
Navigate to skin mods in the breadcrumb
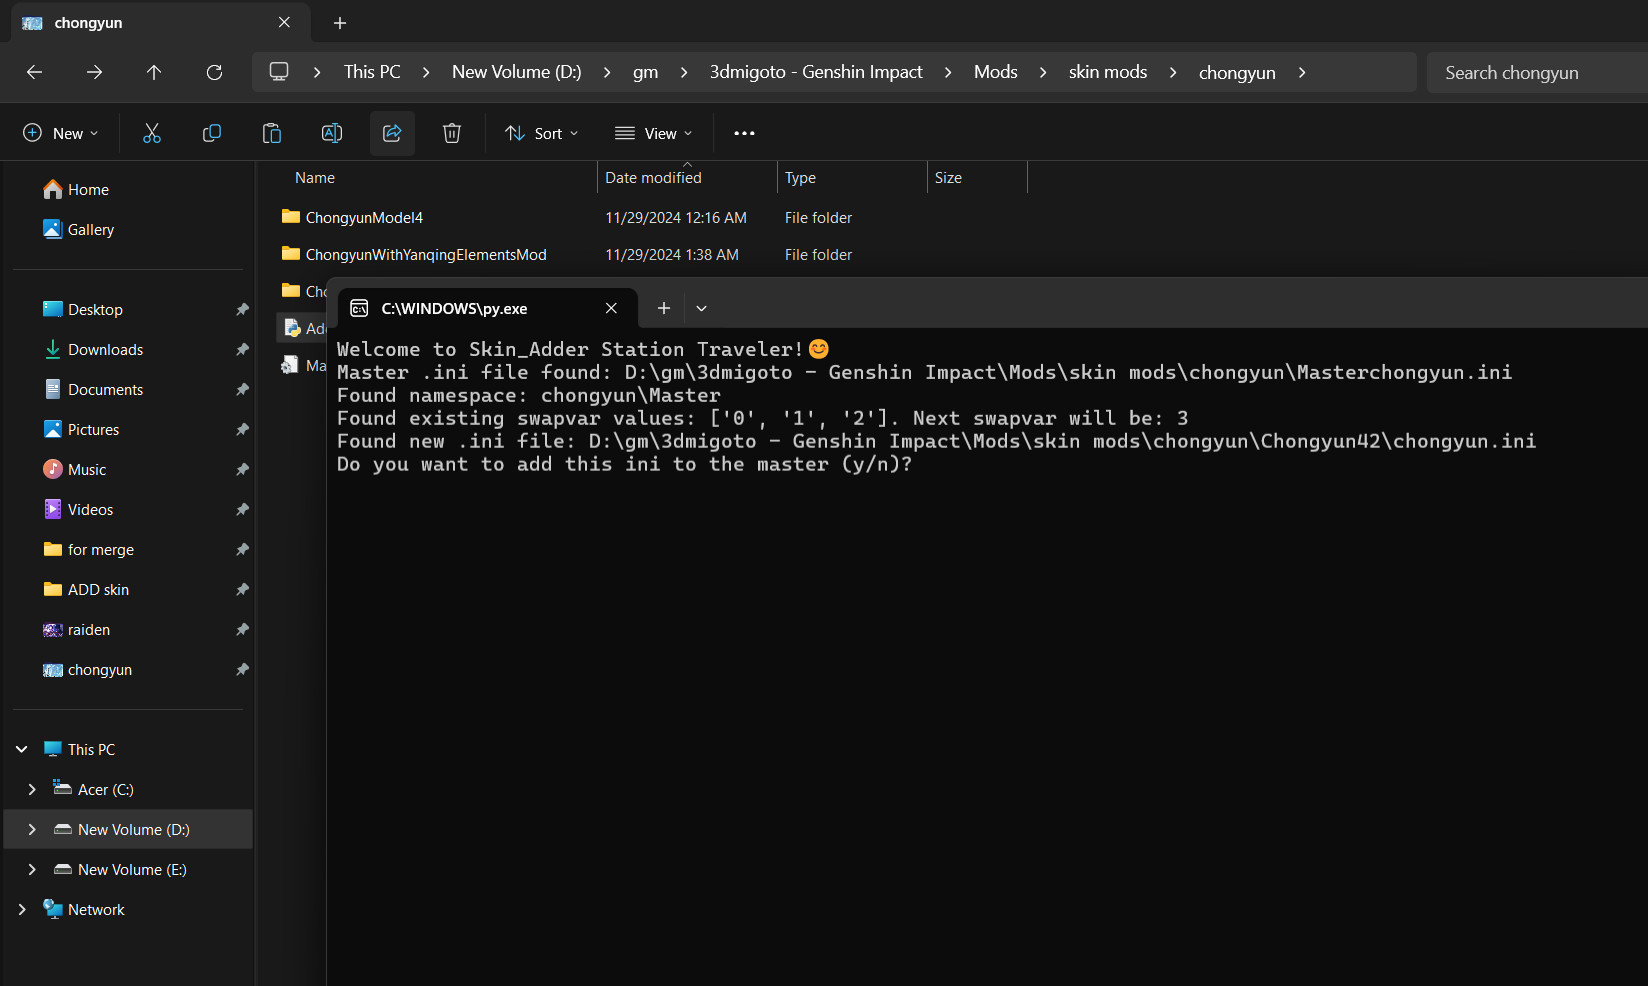pos(1107,72)
